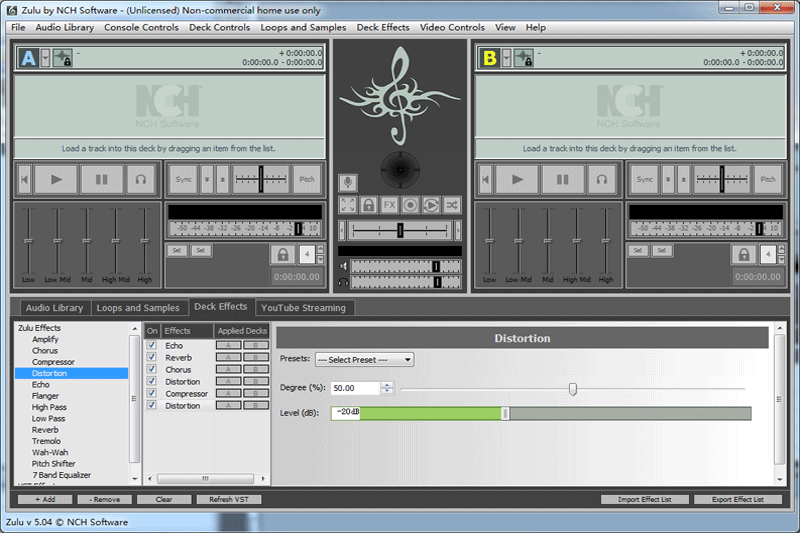Click the Deck B load-lock icon in header
Viewport: 800px width, 533px height.
coord(524,58)
